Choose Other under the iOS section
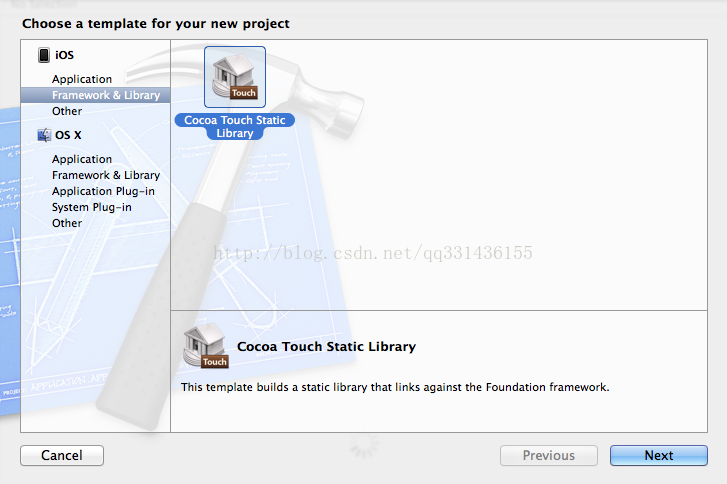 click(x=67, y=111)
